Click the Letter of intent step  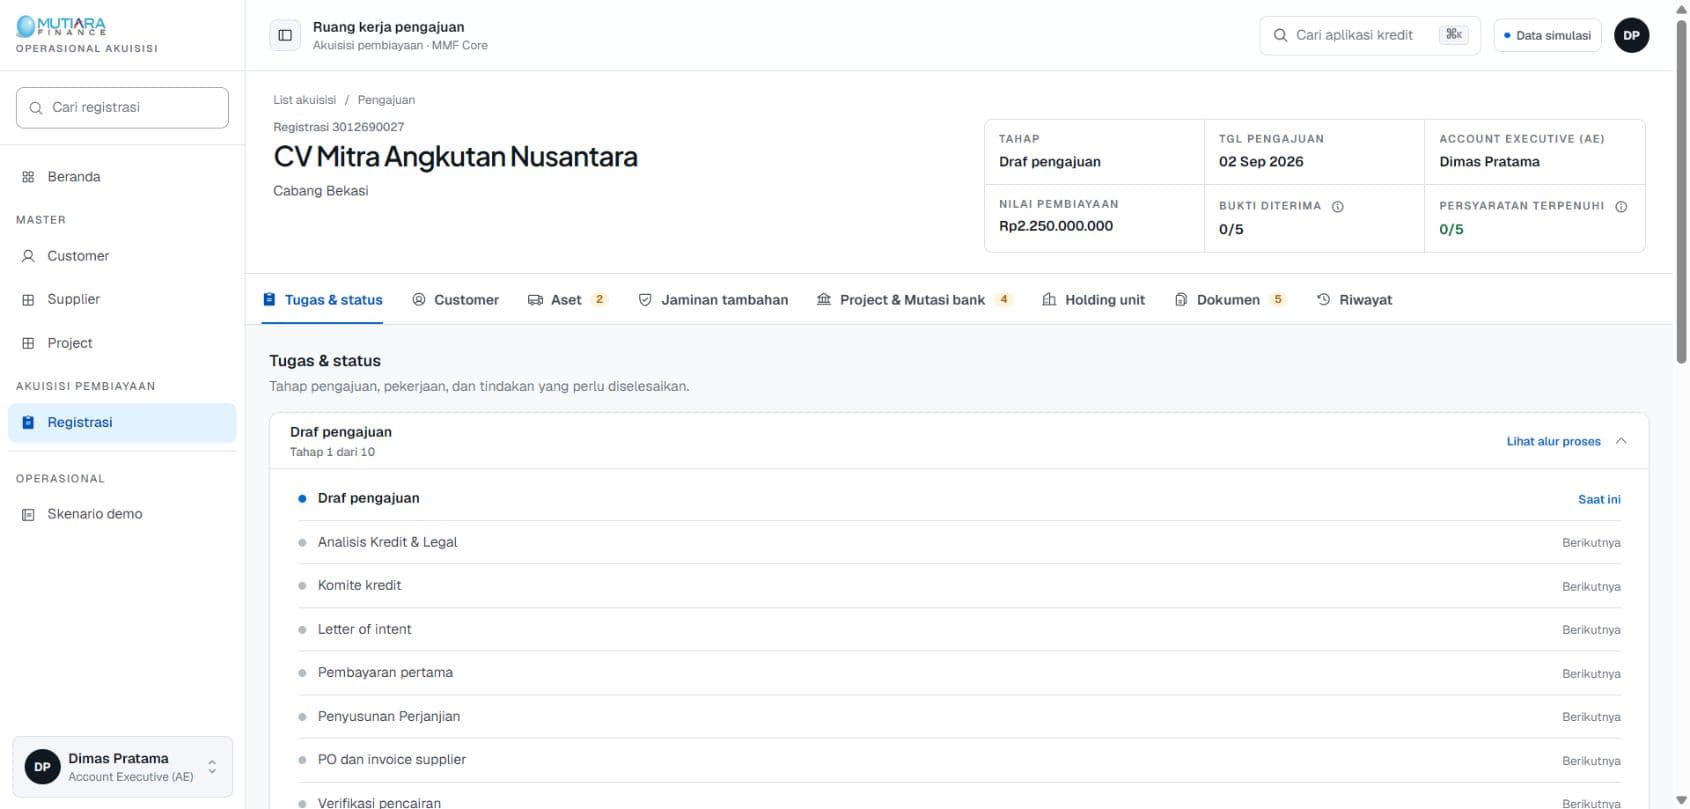tap(960, 629)
